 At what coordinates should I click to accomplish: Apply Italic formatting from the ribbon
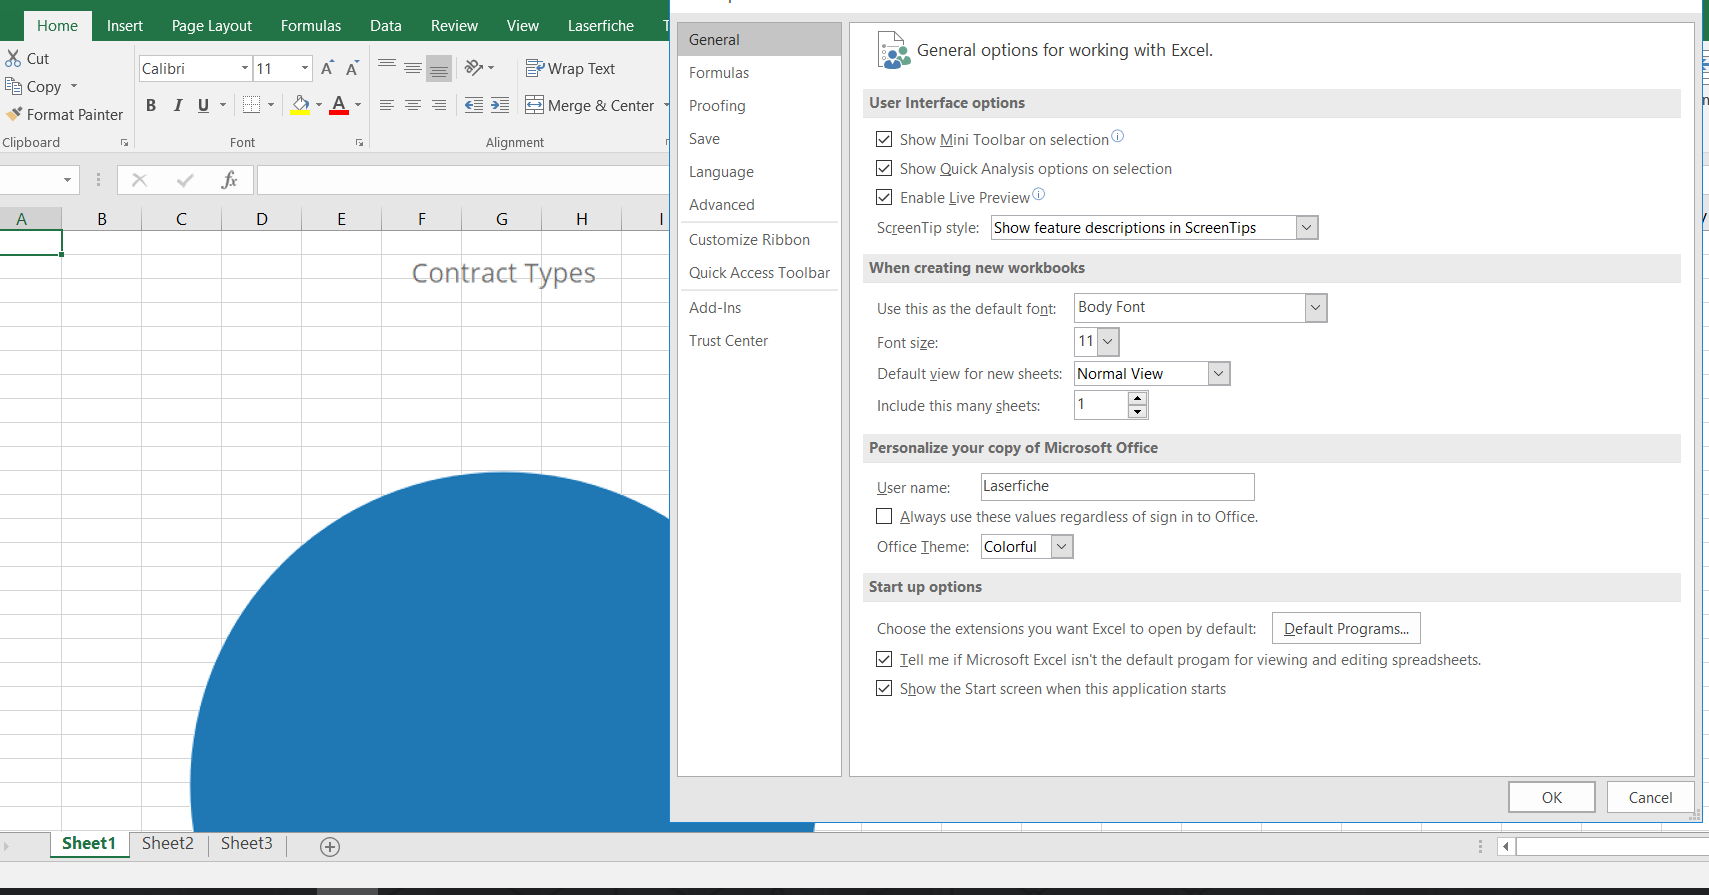(178, 105)
